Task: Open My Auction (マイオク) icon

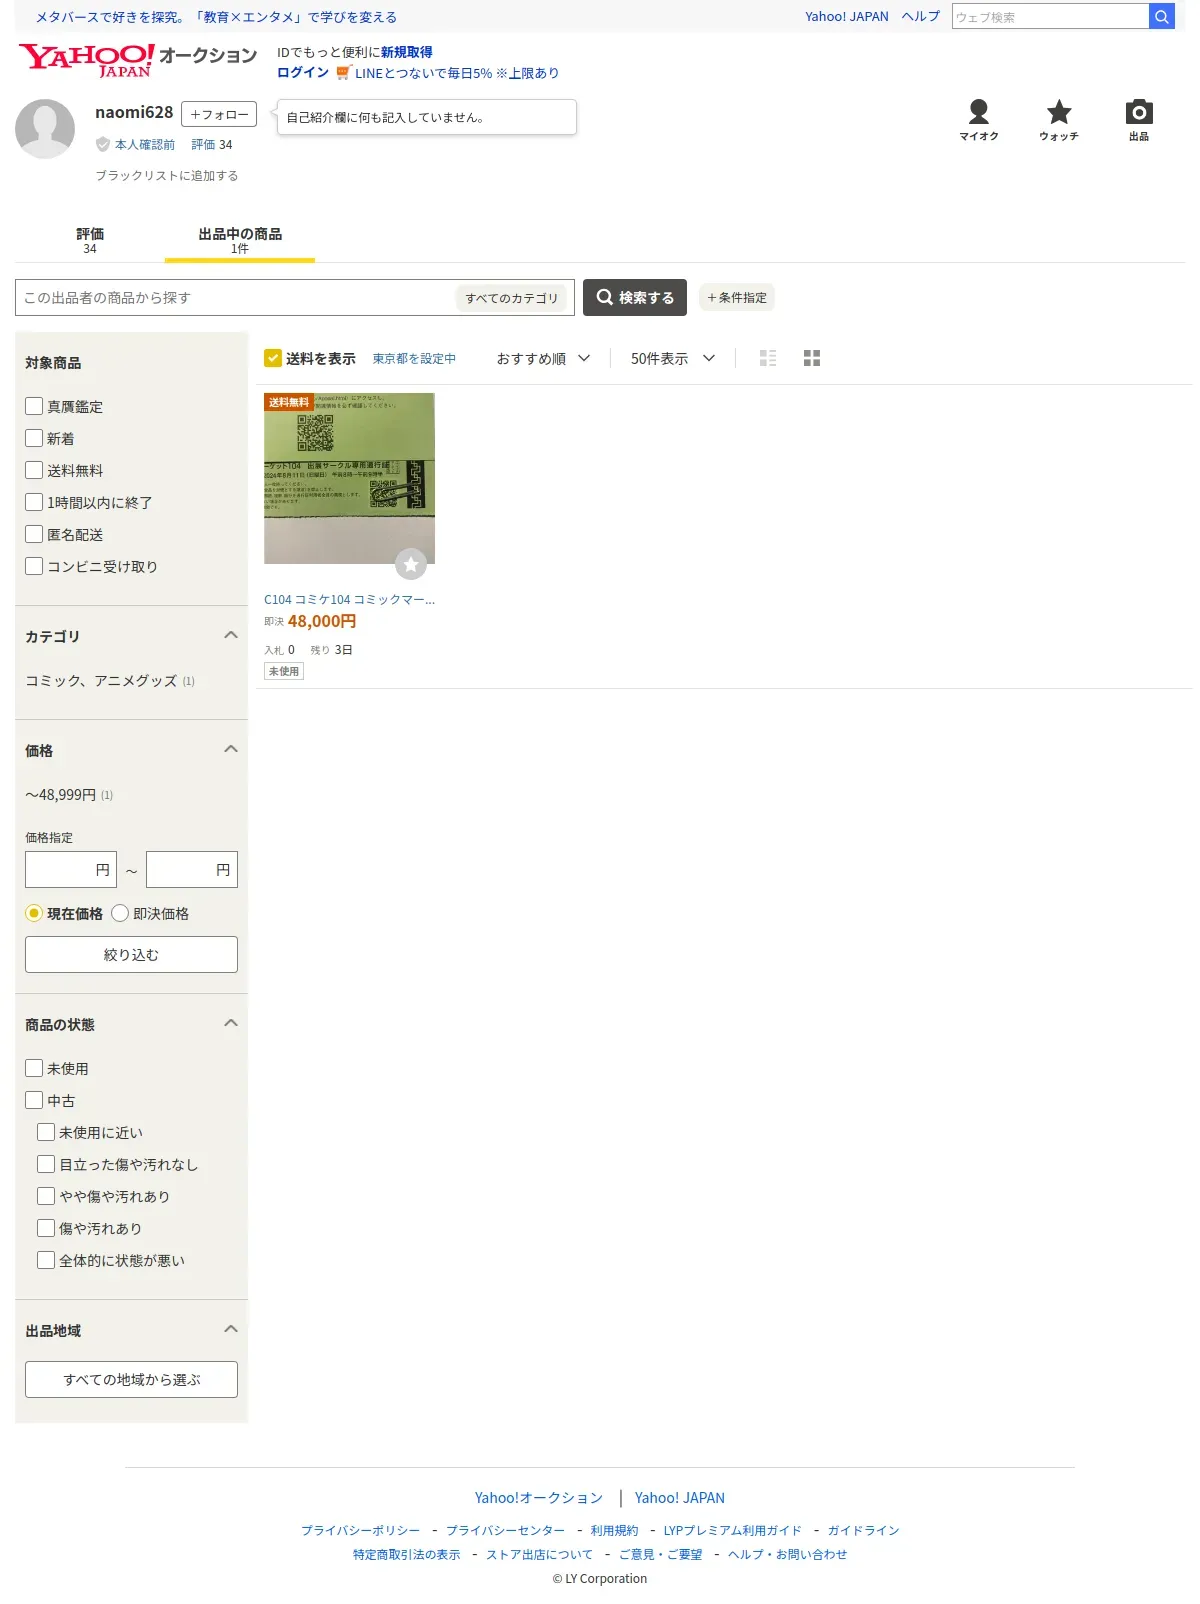Action: click(979, 120)
